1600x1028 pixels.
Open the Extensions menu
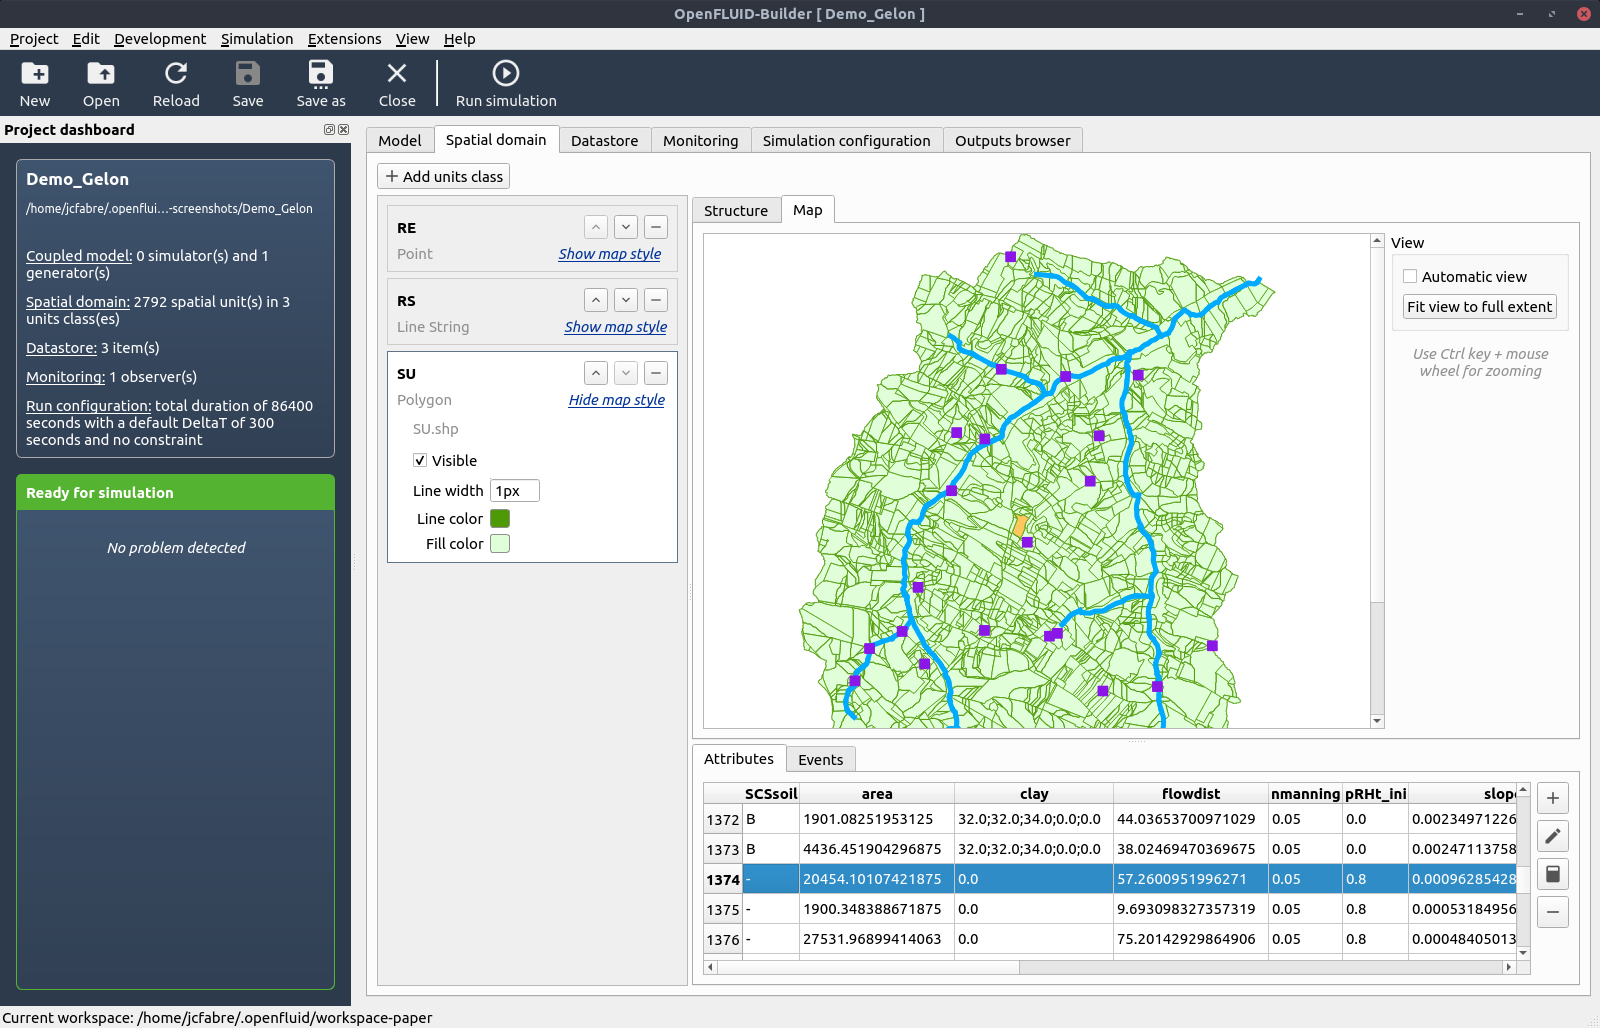pos(344,39)
